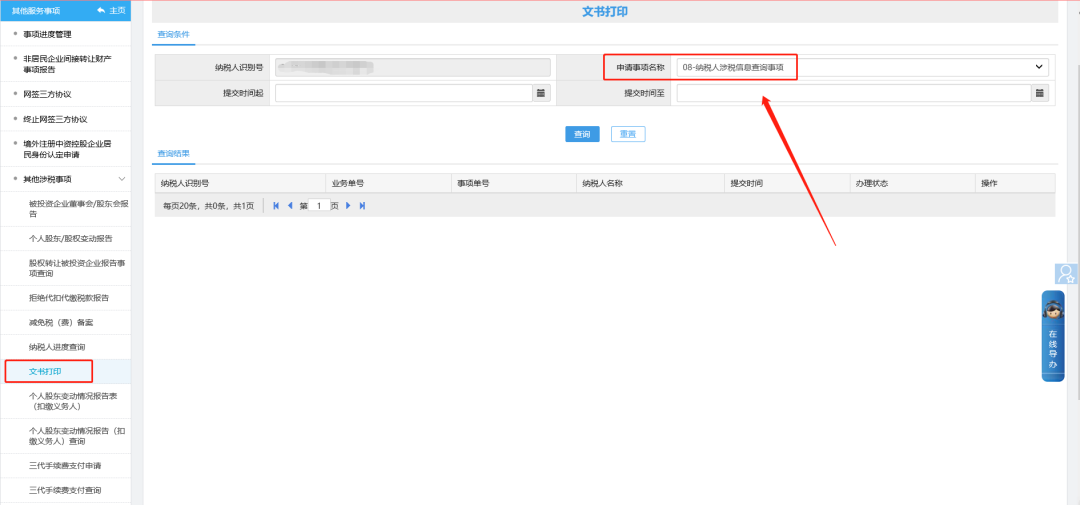Click the page number input box
Viewport: 1080px width, 505px height.
coord(319,206)
